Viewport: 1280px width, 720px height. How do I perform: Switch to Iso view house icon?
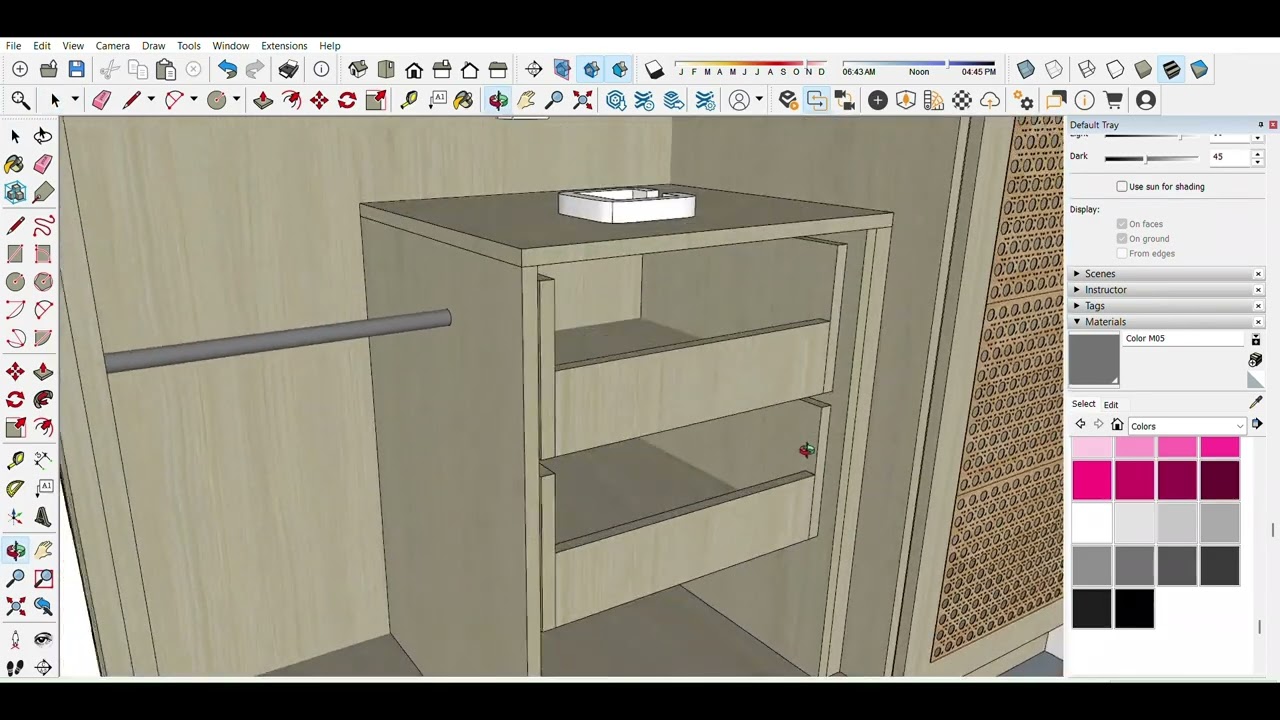[x=358, y=69]
